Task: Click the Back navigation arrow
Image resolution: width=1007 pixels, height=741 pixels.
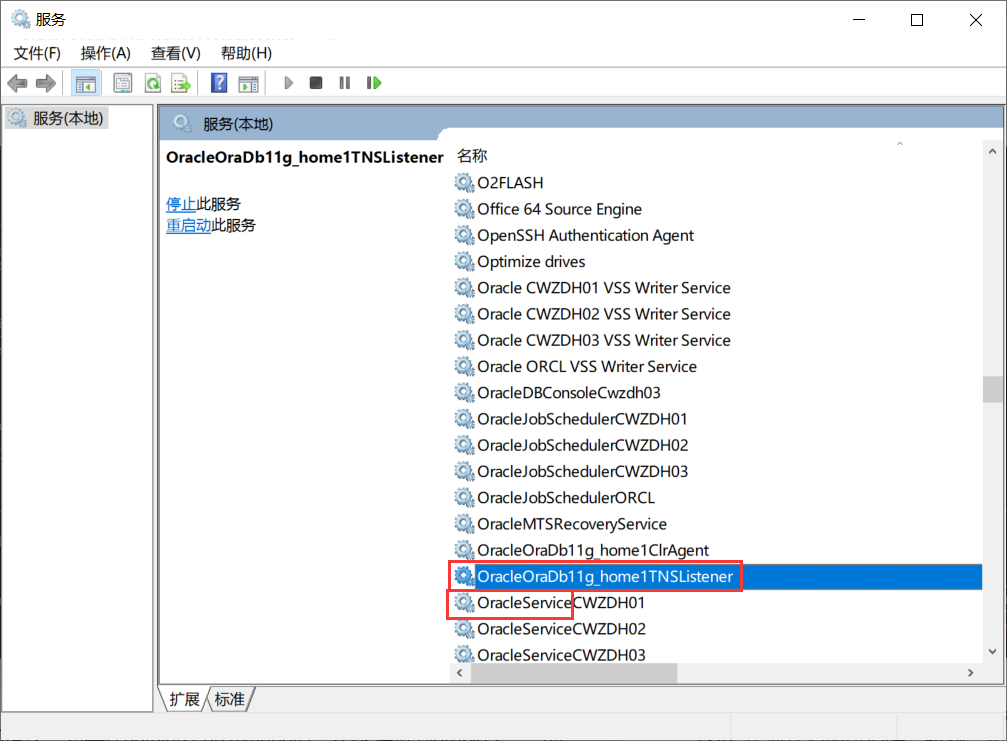Action: 17,82
